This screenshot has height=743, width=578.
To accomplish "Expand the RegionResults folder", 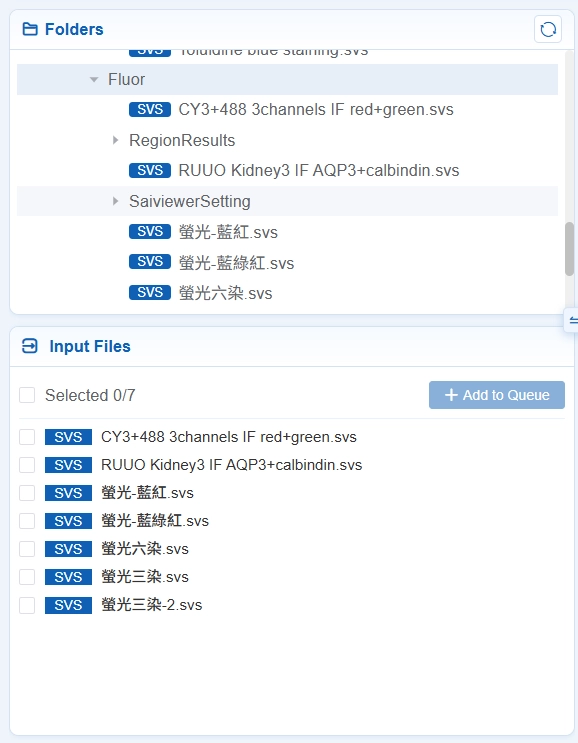I will (x=115, y=140).
